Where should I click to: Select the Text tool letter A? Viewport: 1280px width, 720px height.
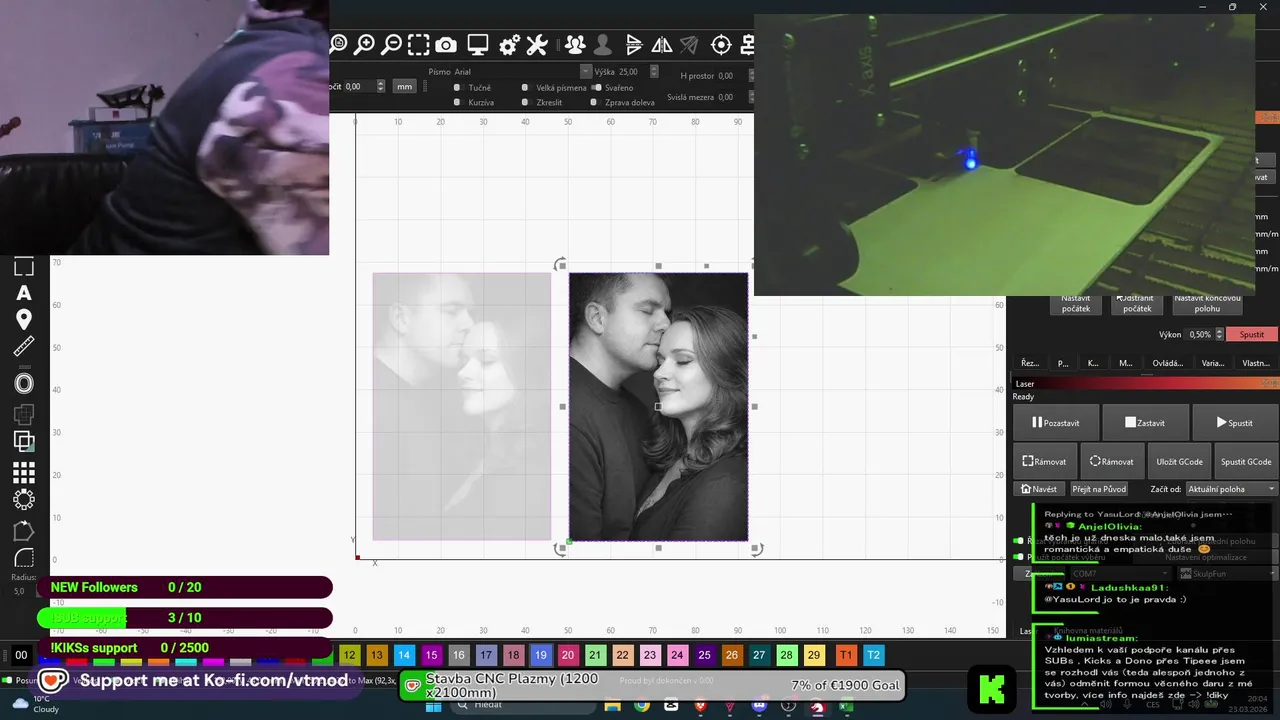coord(24,293)
